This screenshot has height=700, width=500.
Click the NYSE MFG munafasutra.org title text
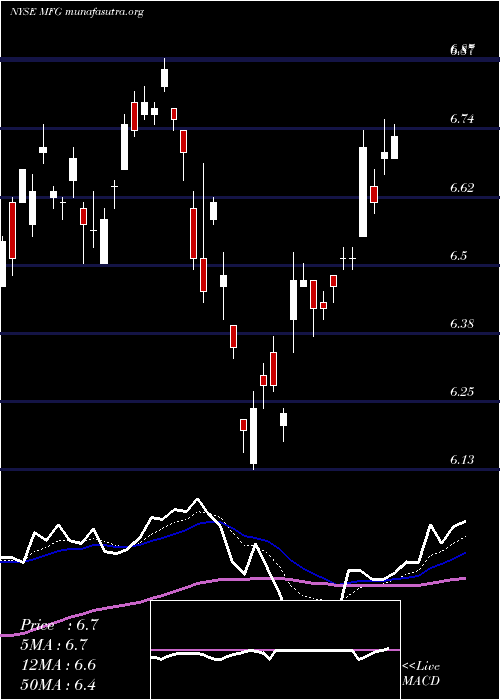coord(76,12)
